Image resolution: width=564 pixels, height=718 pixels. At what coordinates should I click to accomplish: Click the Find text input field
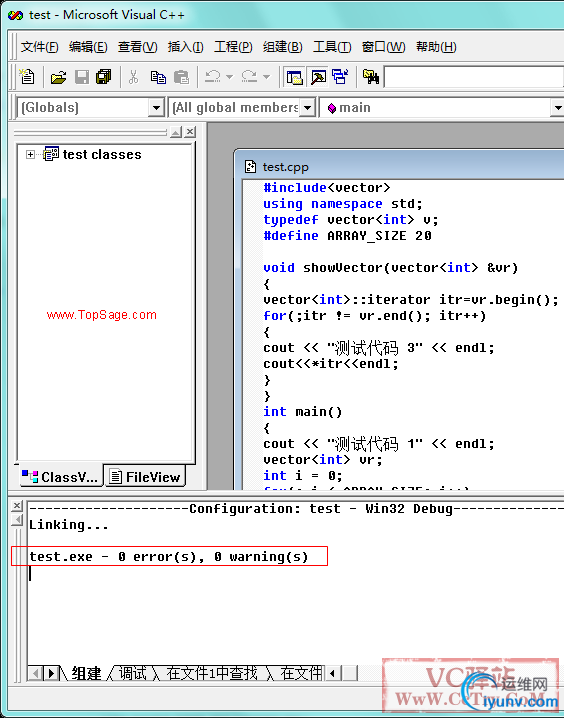(x=474, y=77)
